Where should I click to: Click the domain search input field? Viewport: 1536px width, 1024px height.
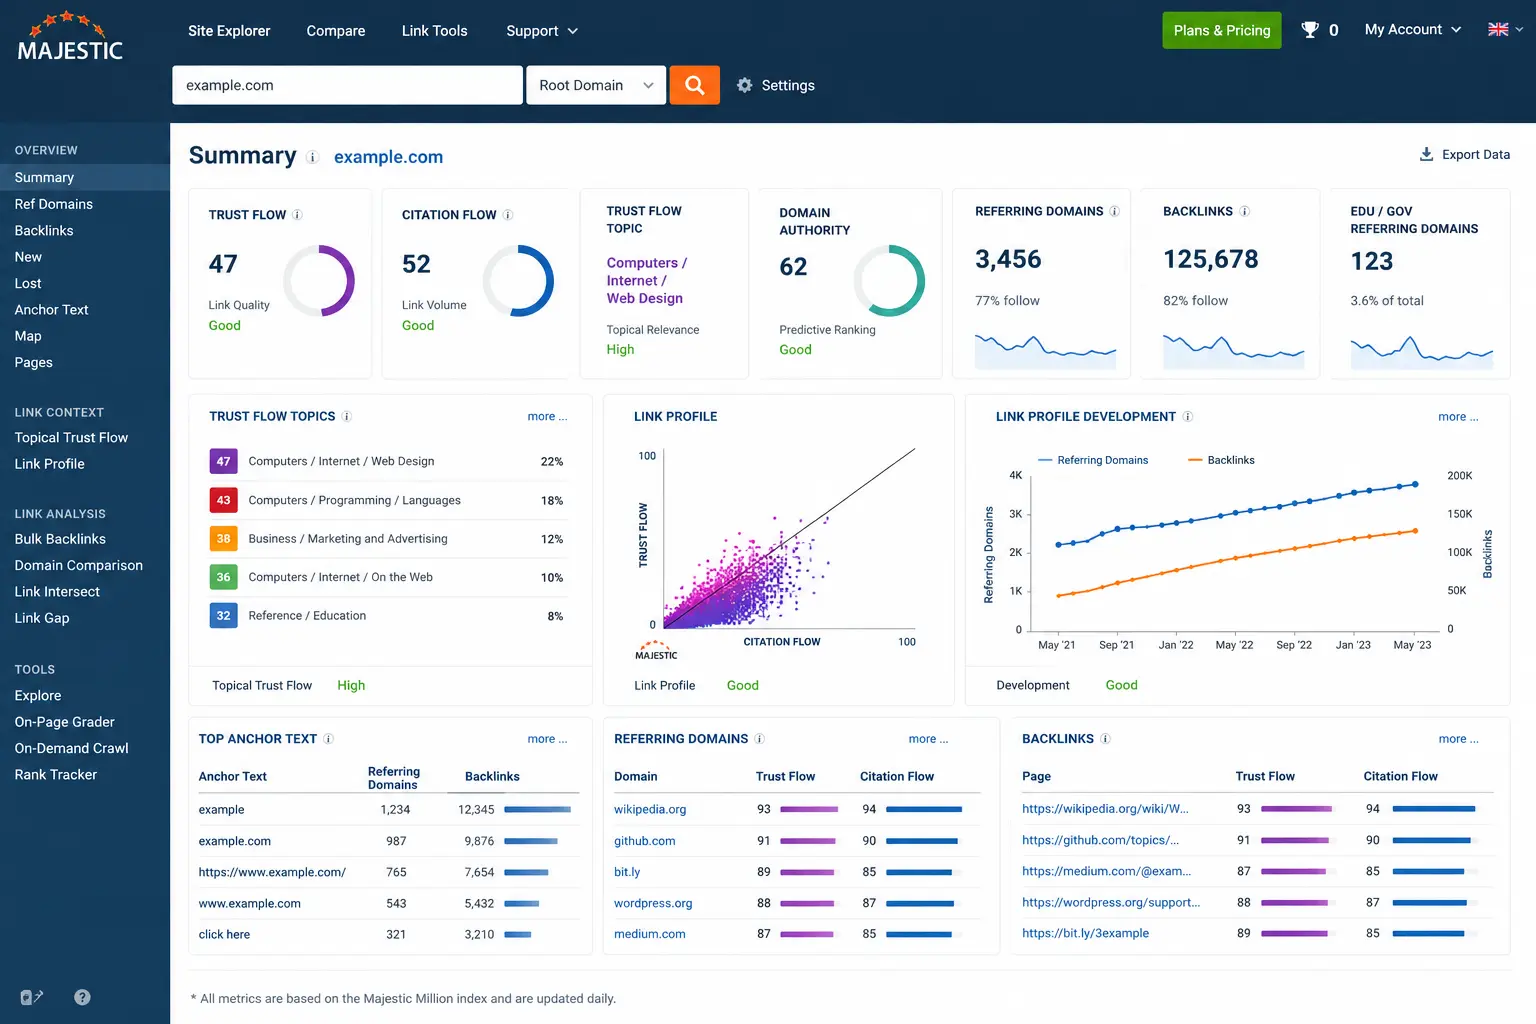(x=347, y=85)
